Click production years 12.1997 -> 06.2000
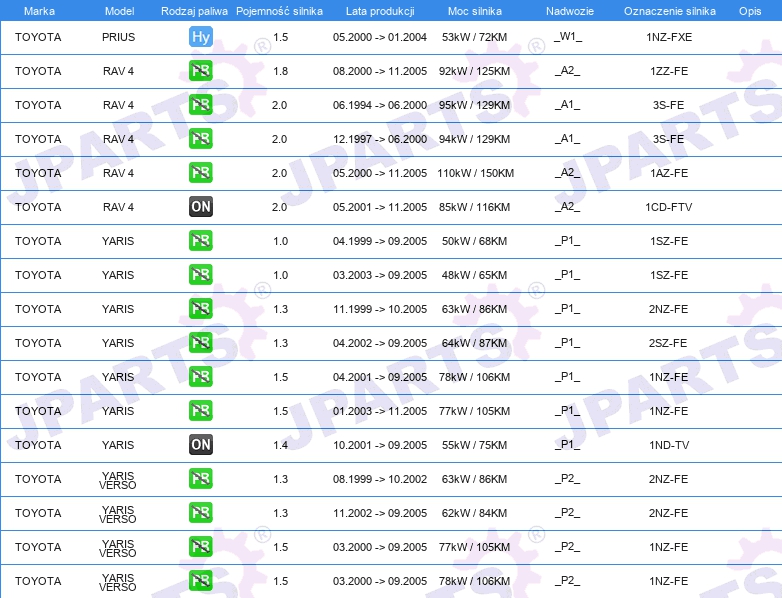This screenshot has width=782, height=598. (380, 139)
